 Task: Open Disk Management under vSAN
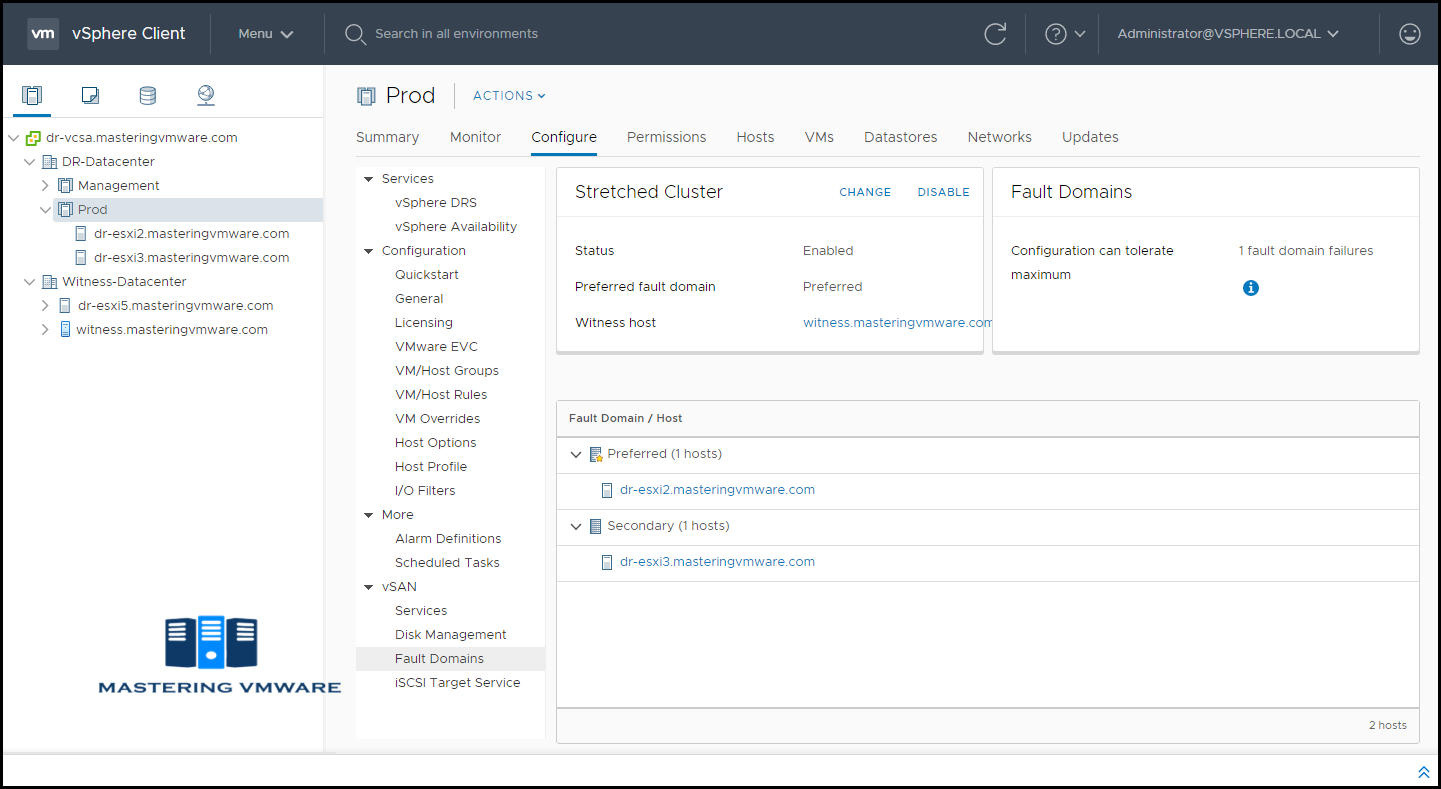[450, 635]
